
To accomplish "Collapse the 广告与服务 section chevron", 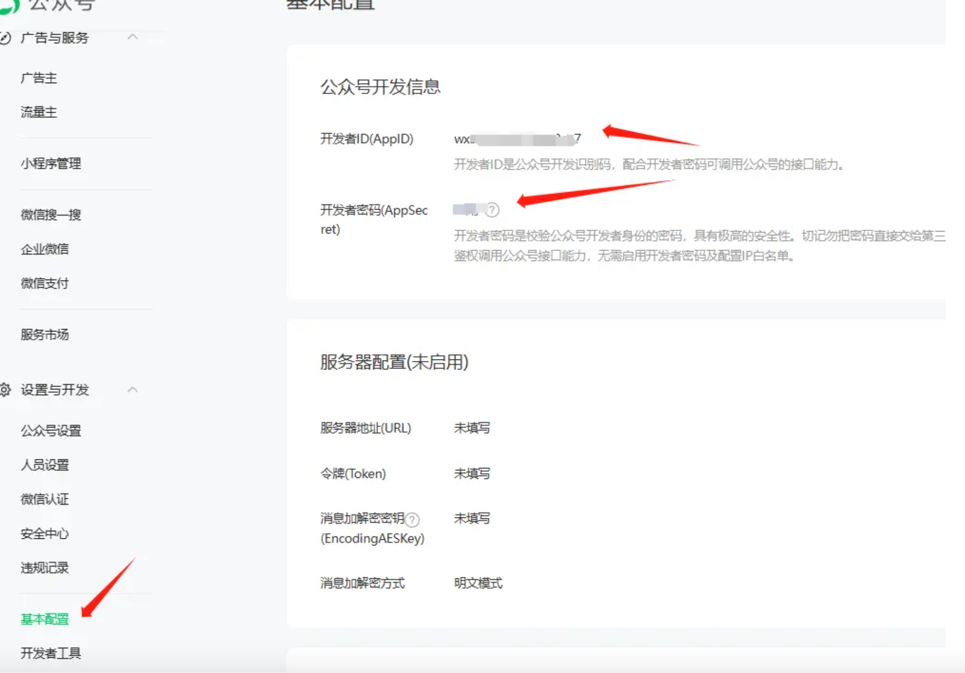I will (132, 38).
